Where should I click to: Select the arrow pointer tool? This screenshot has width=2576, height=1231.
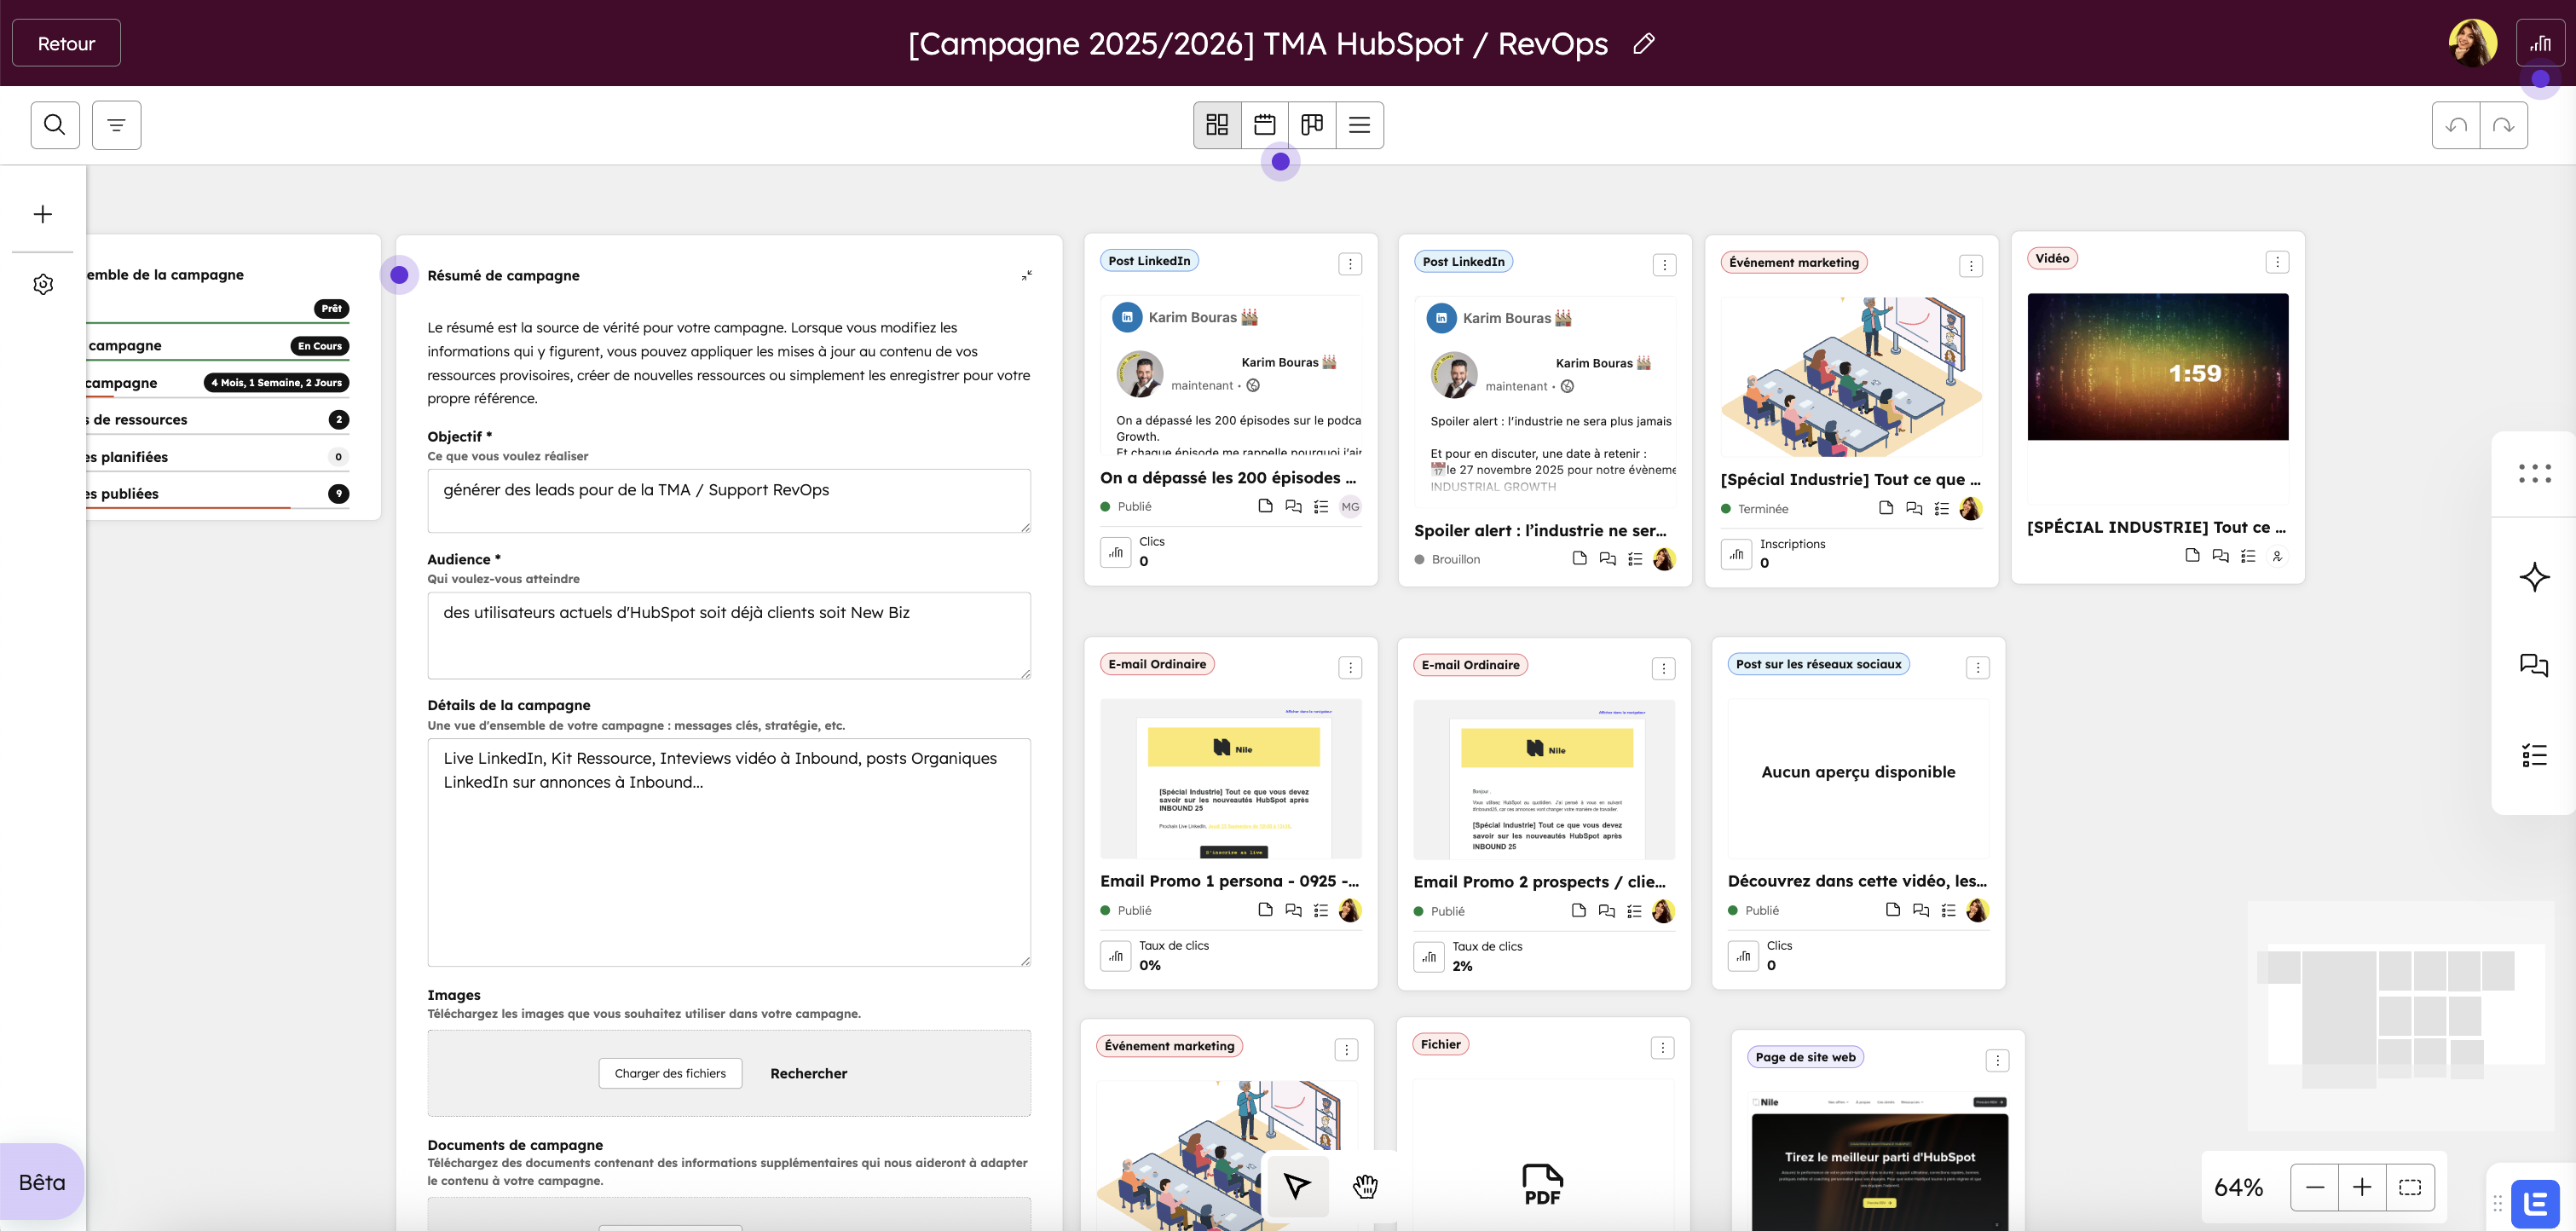(1297, 1186)
